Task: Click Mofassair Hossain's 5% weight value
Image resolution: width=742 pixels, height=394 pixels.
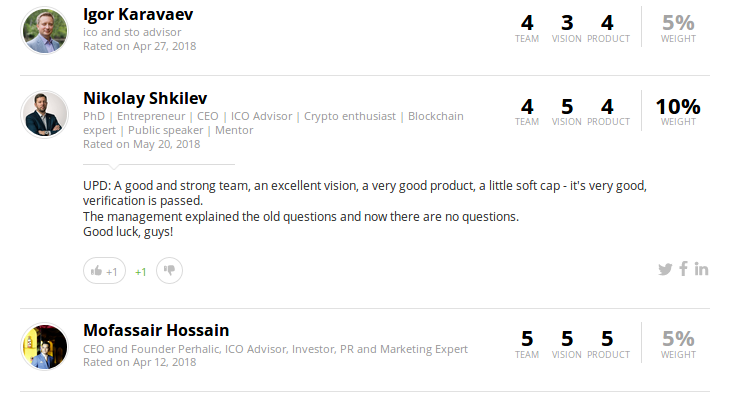Action: coord(678,339)
